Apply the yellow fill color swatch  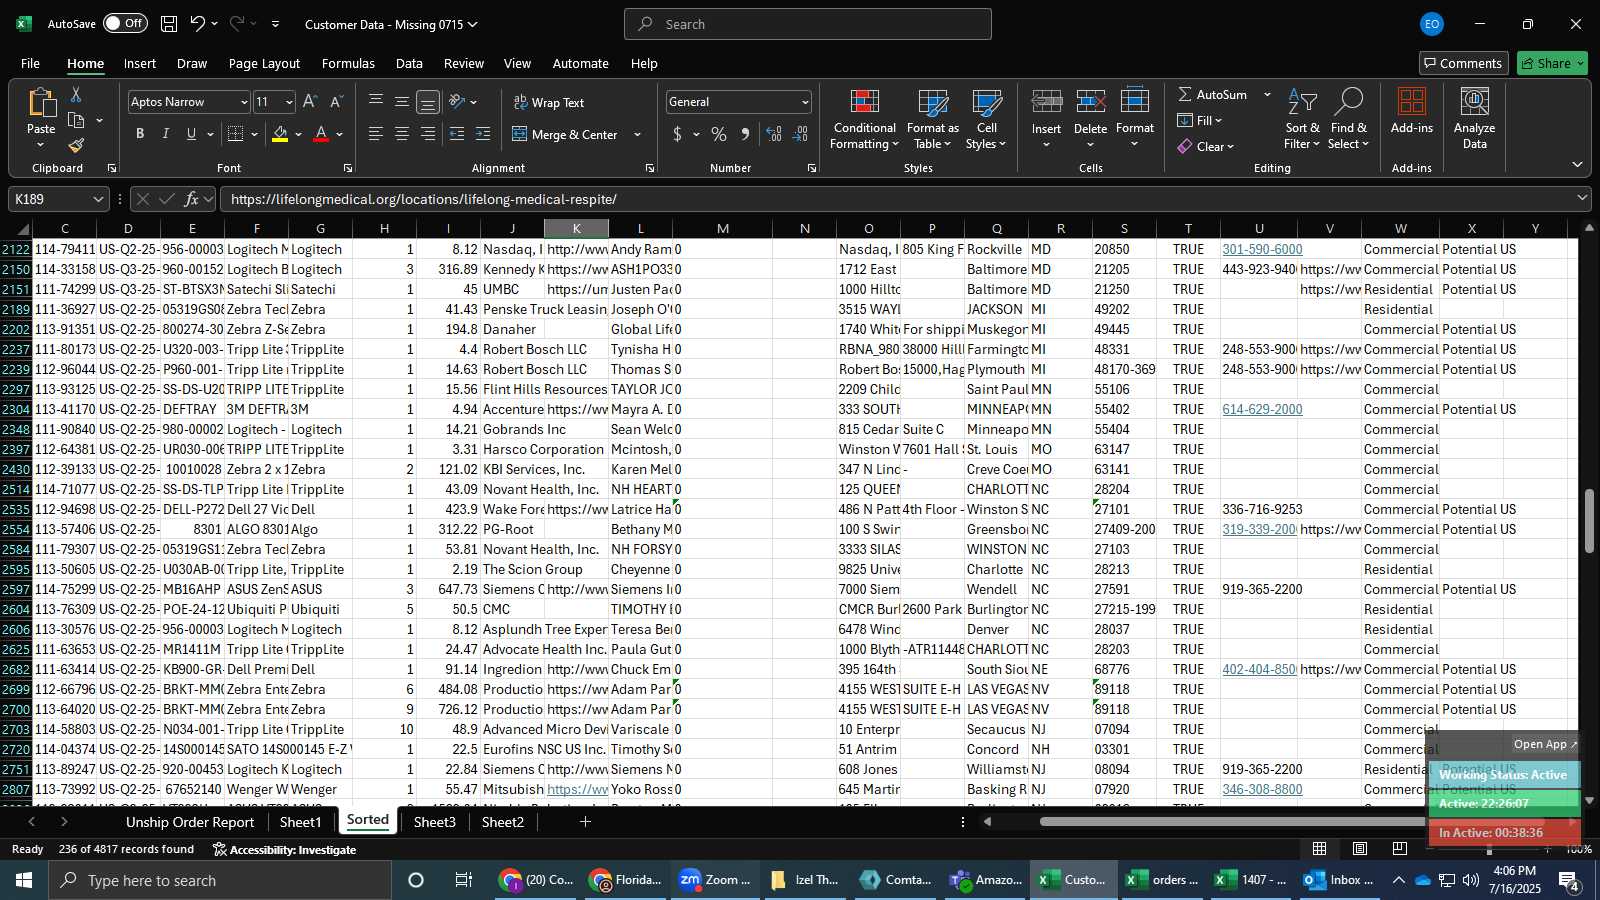pos(280,134)
